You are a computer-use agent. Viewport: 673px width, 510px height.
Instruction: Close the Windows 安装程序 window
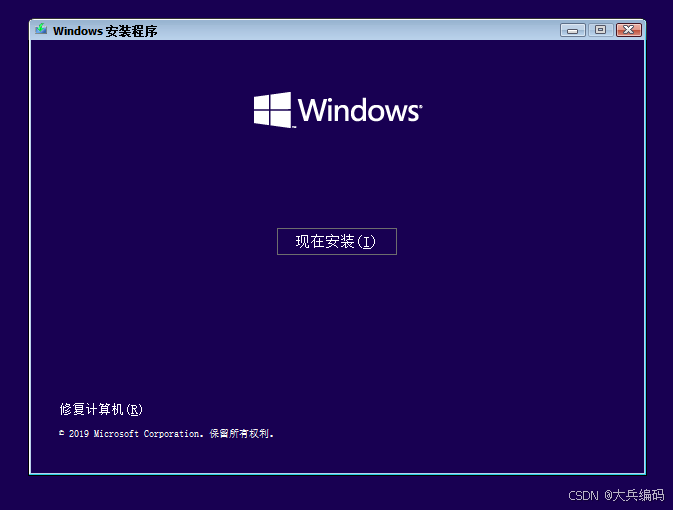(629, 30)
